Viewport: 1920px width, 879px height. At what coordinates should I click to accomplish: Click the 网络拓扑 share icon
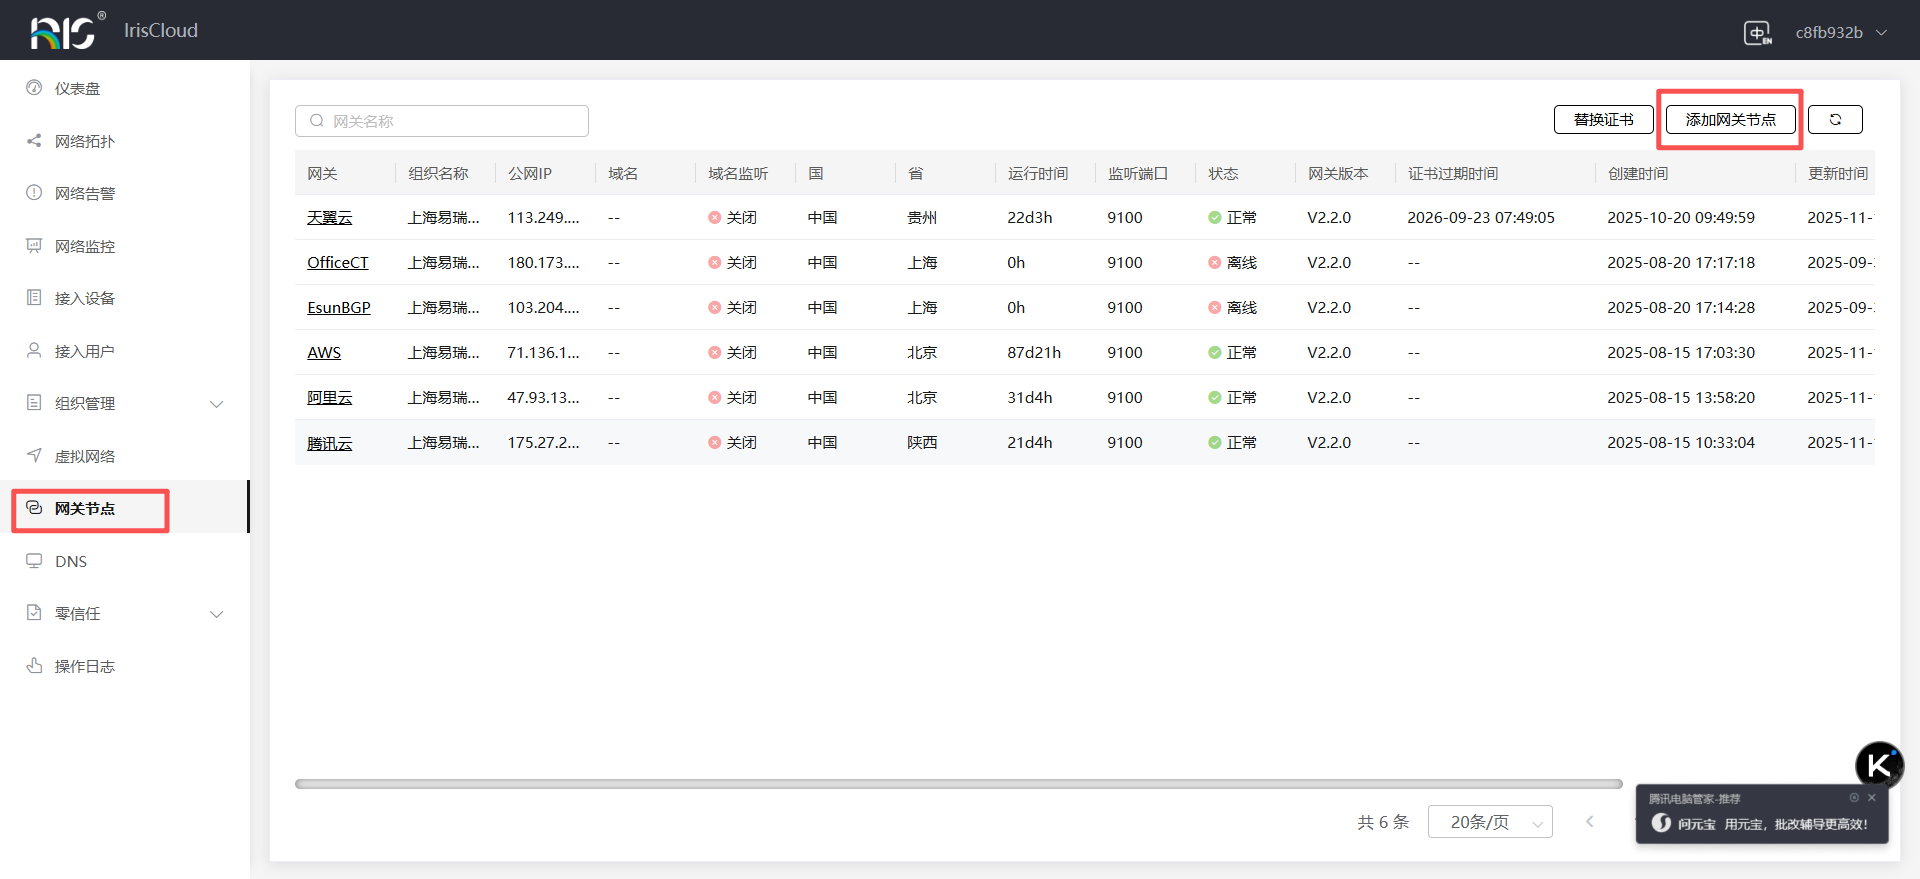point(34,141)
